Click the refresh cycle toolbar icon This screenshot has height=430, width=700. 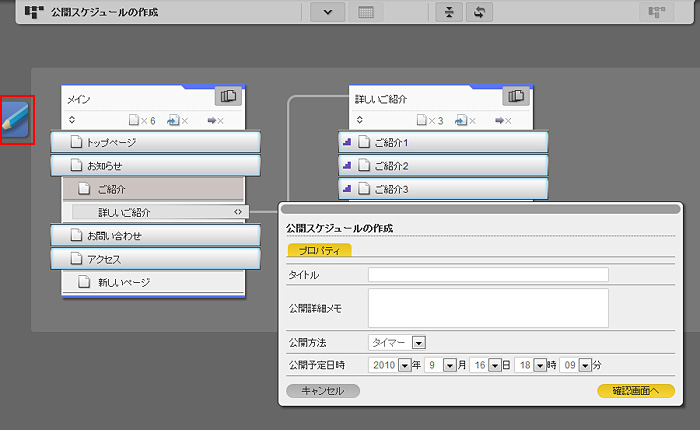pos(479,12)
